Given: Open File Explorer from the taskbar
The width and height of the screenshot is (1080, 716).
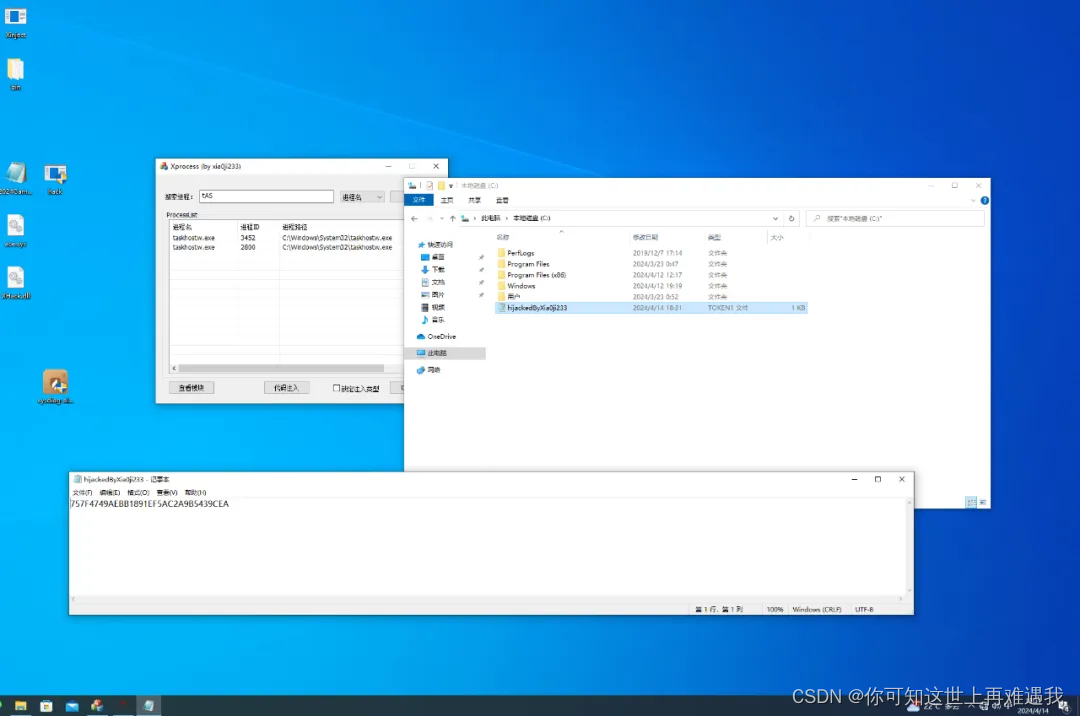Looking at the screenshot, I should (21, 706).
